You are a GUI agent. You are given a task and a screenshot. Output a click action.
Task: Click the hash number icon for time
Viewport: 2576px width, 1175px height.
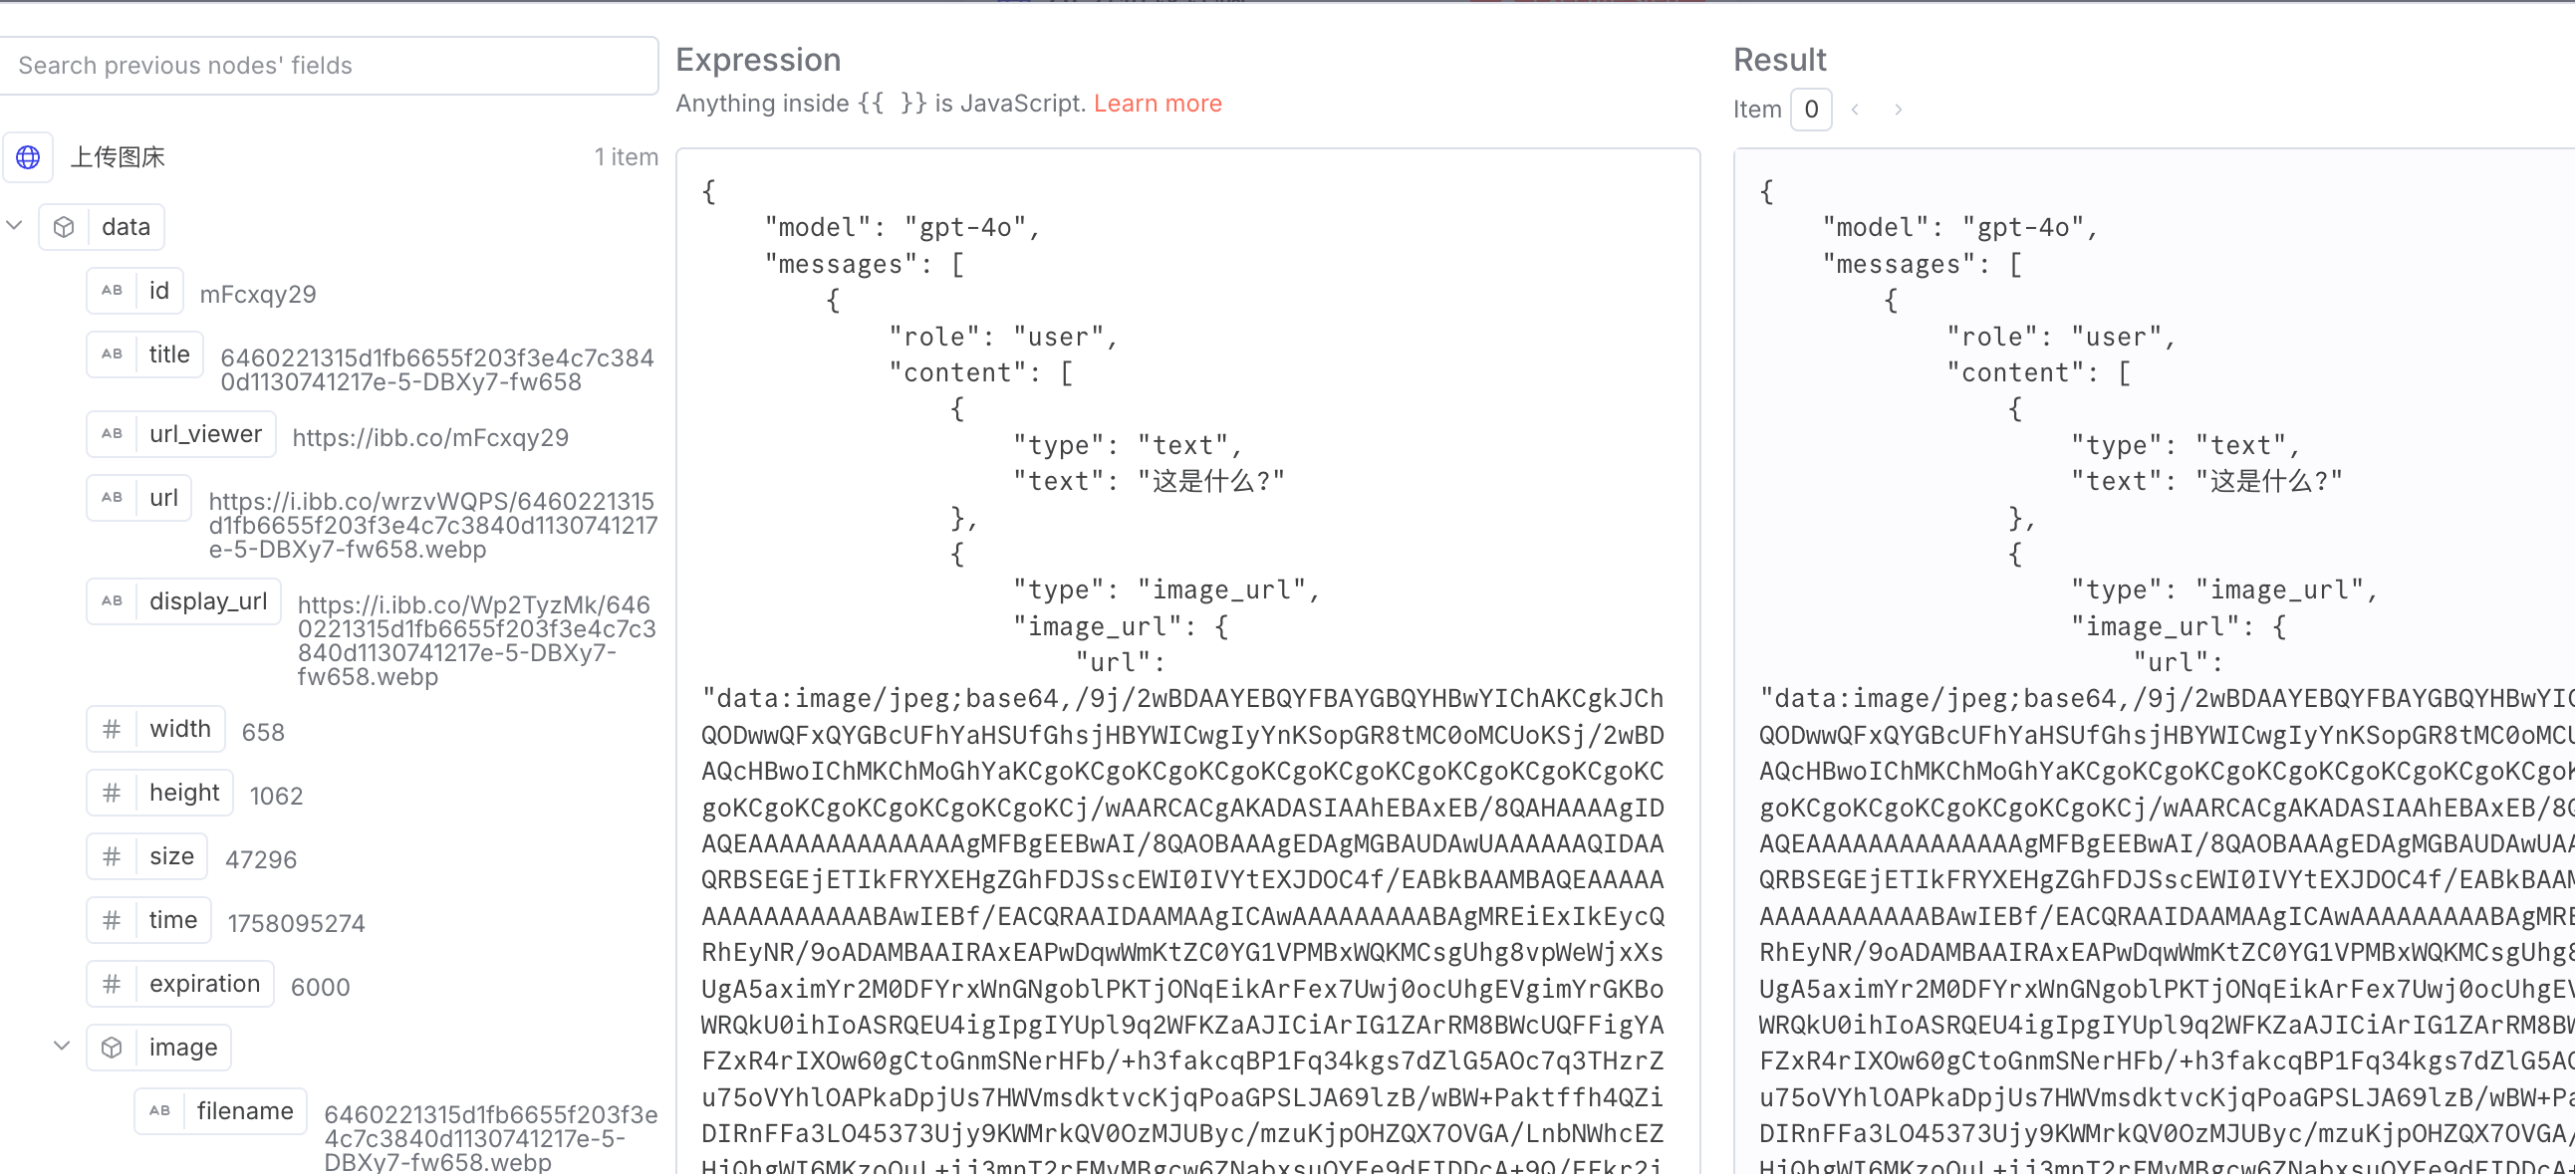tap(112, 920)
